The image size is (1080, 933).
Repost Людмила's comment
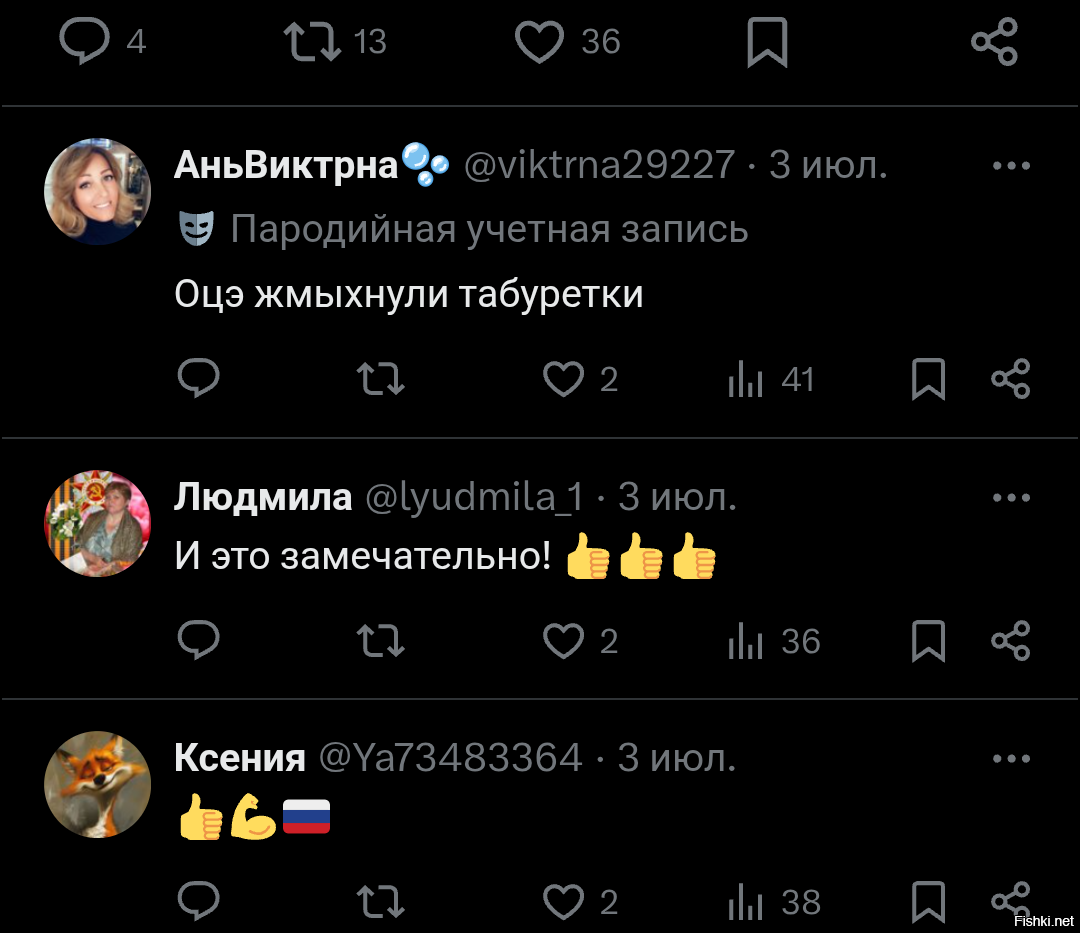pyautogui.click(x=380, y=641)
